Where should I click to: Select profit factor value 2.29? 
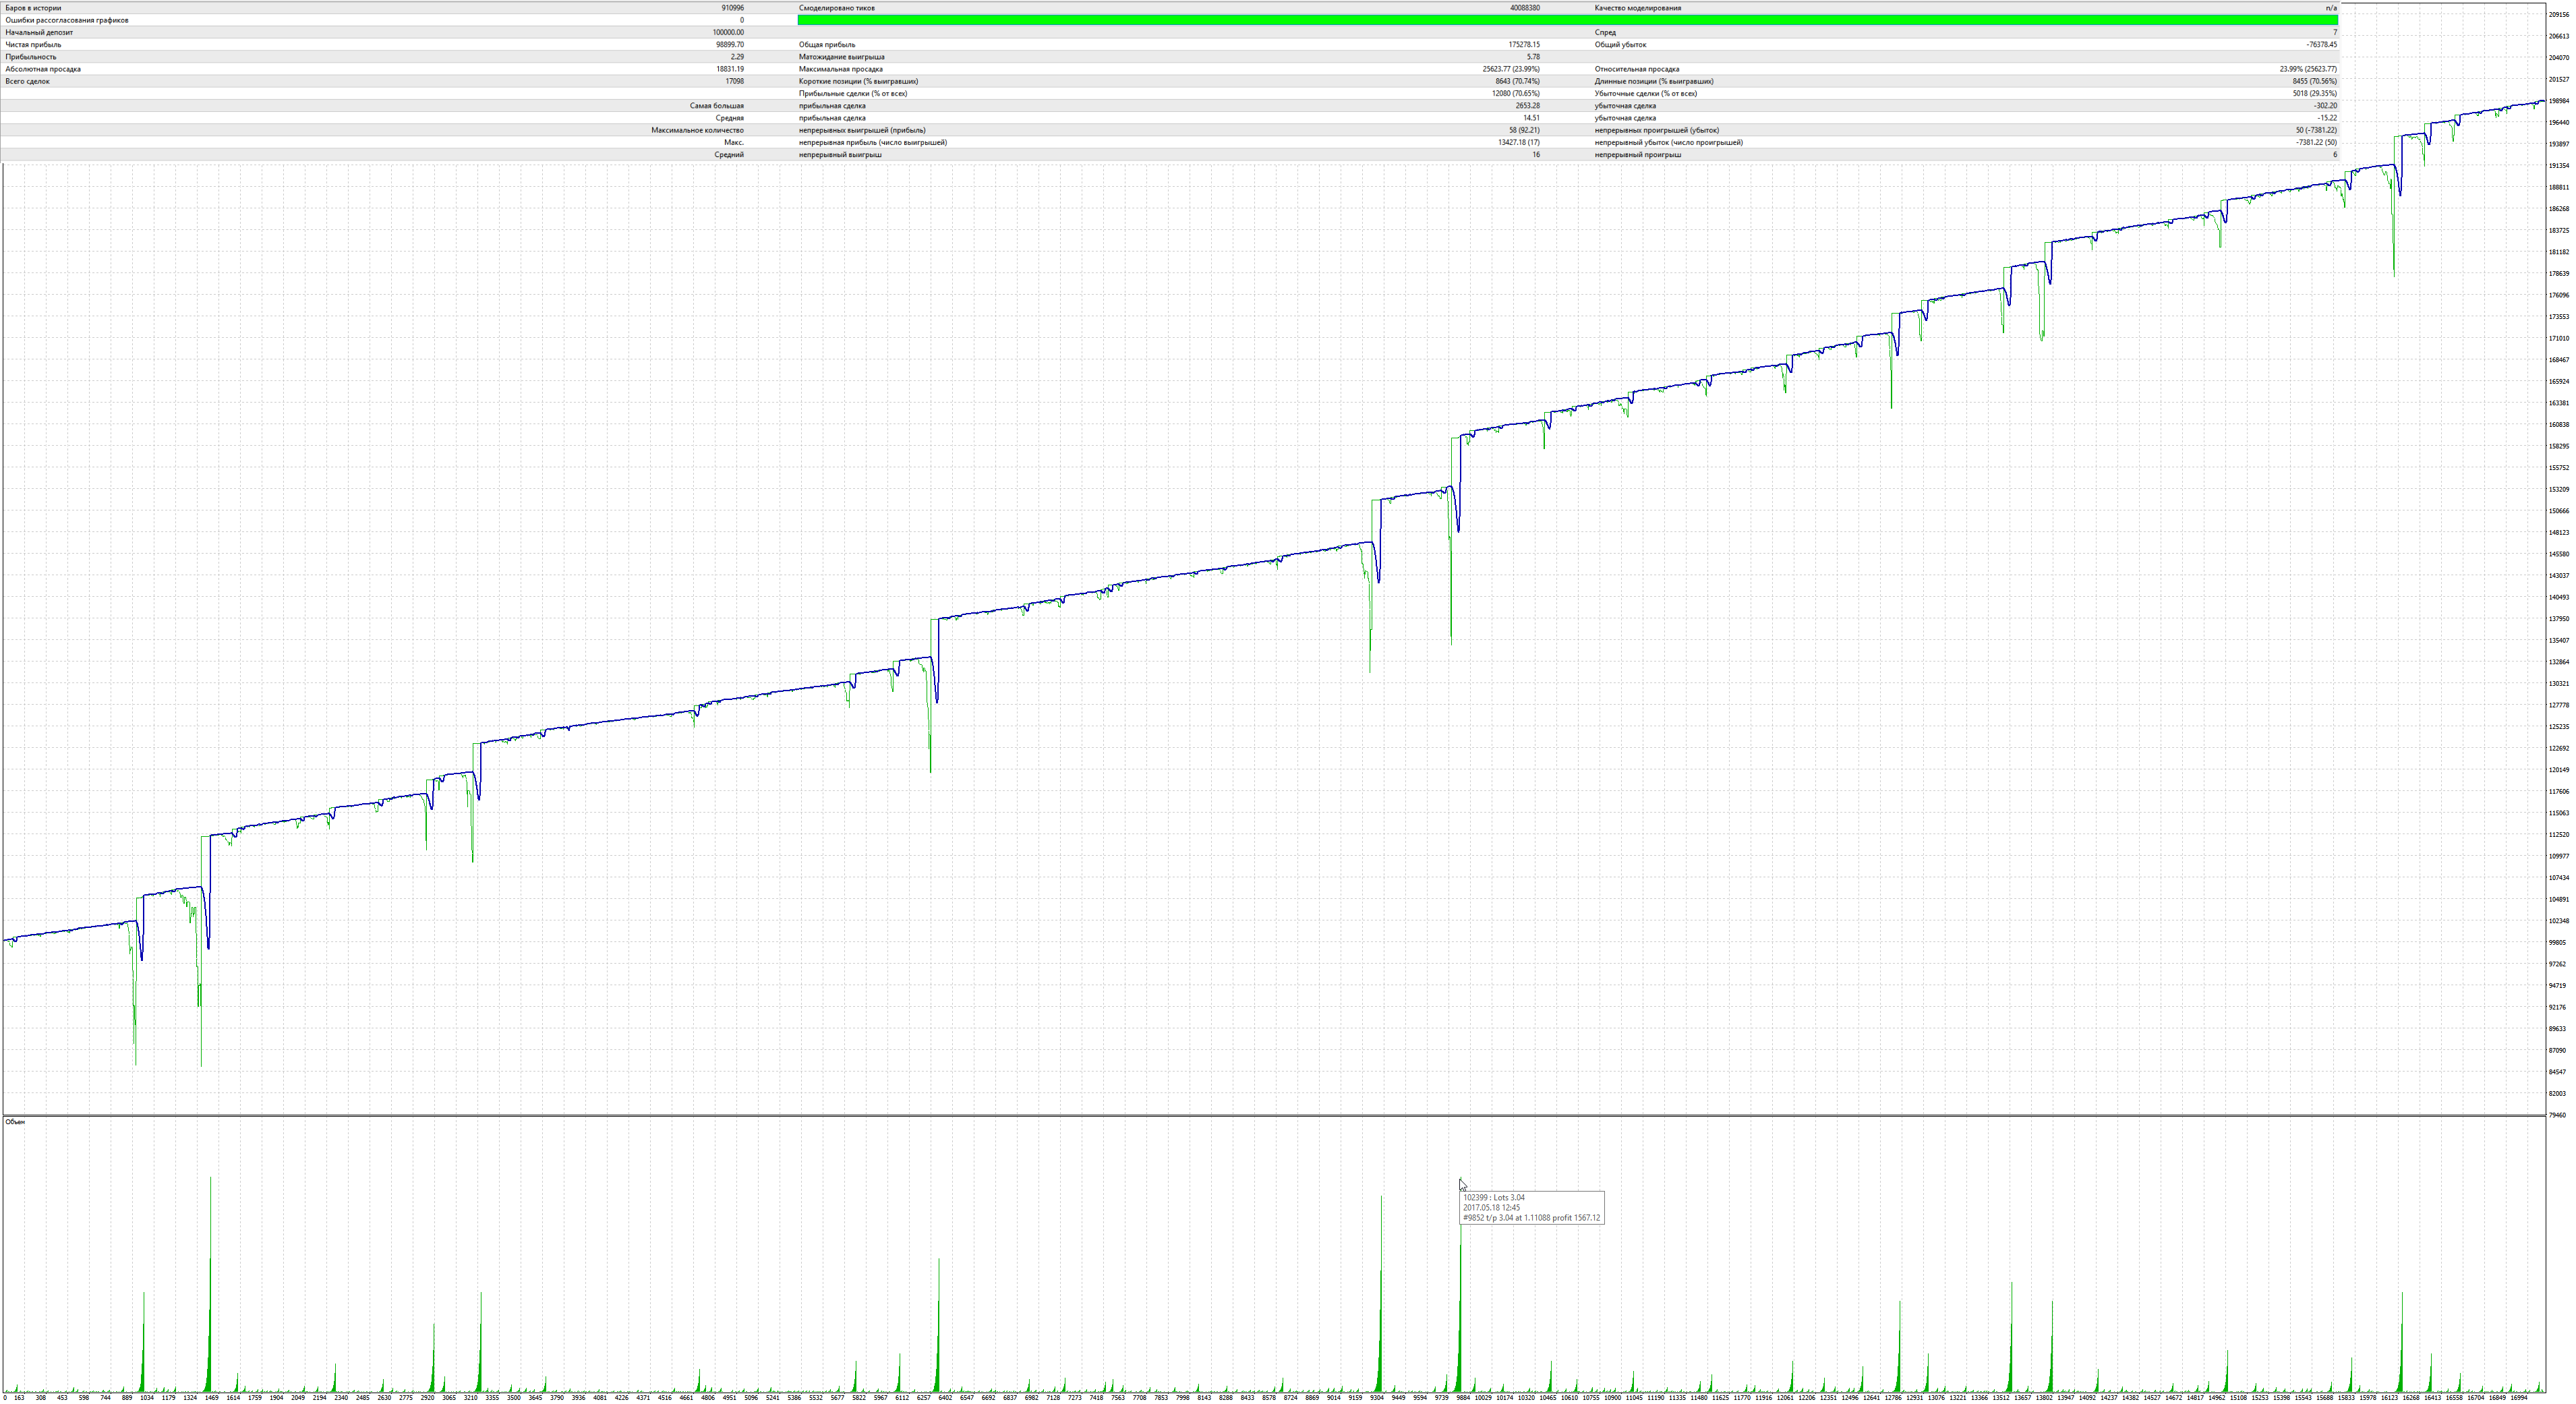pos(737,57)
